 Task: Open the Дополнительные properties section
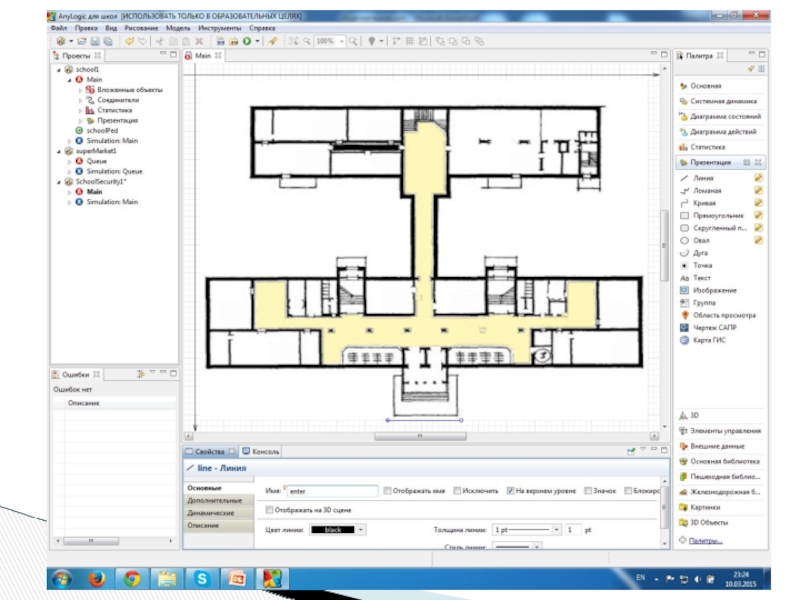[x=214, y=500]
